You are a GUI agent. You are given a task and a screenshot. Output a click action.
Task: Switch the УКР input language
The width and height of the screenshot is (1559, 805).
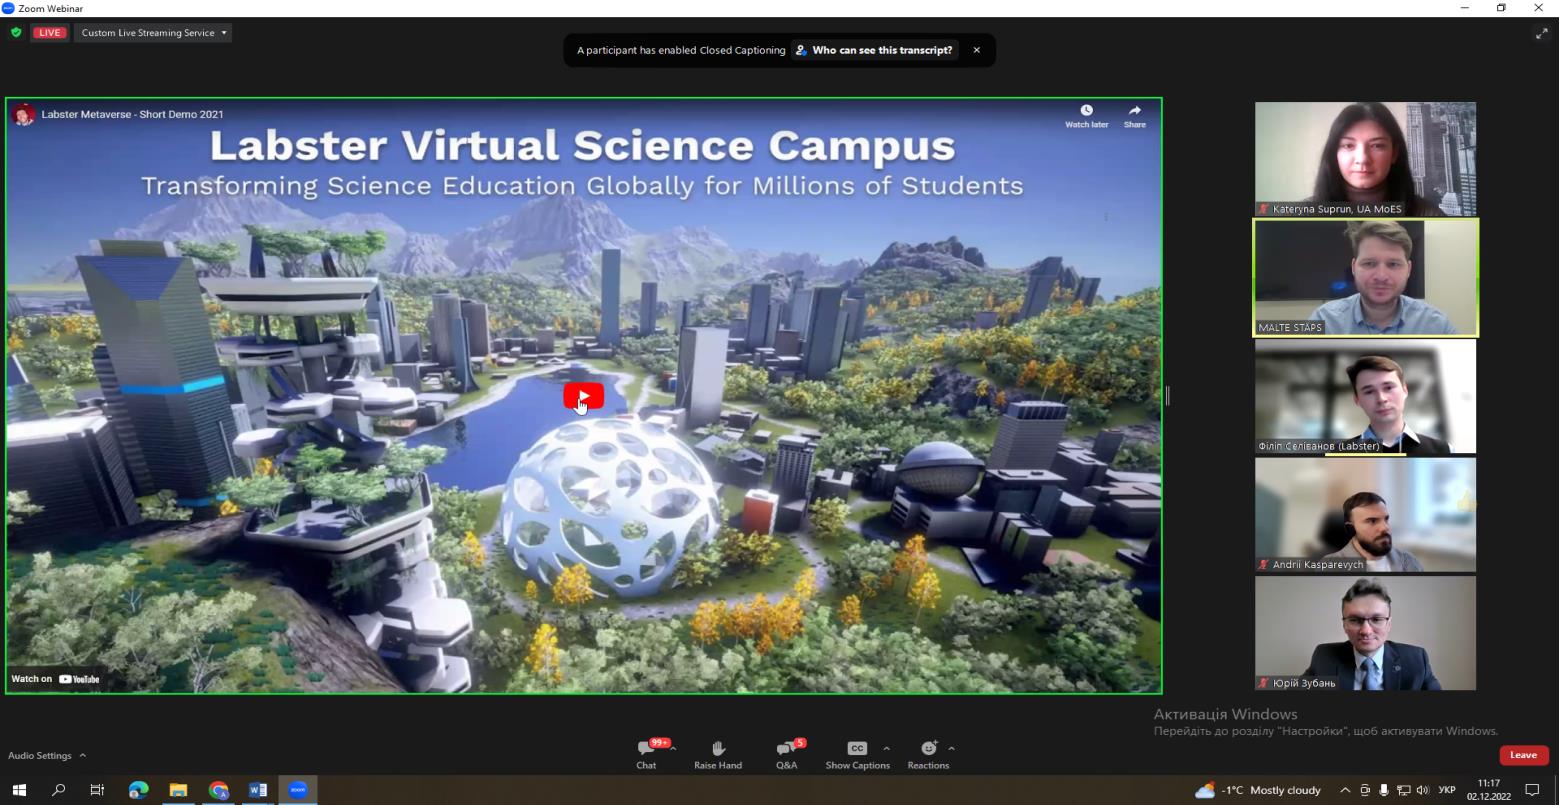click(1447, 790)
